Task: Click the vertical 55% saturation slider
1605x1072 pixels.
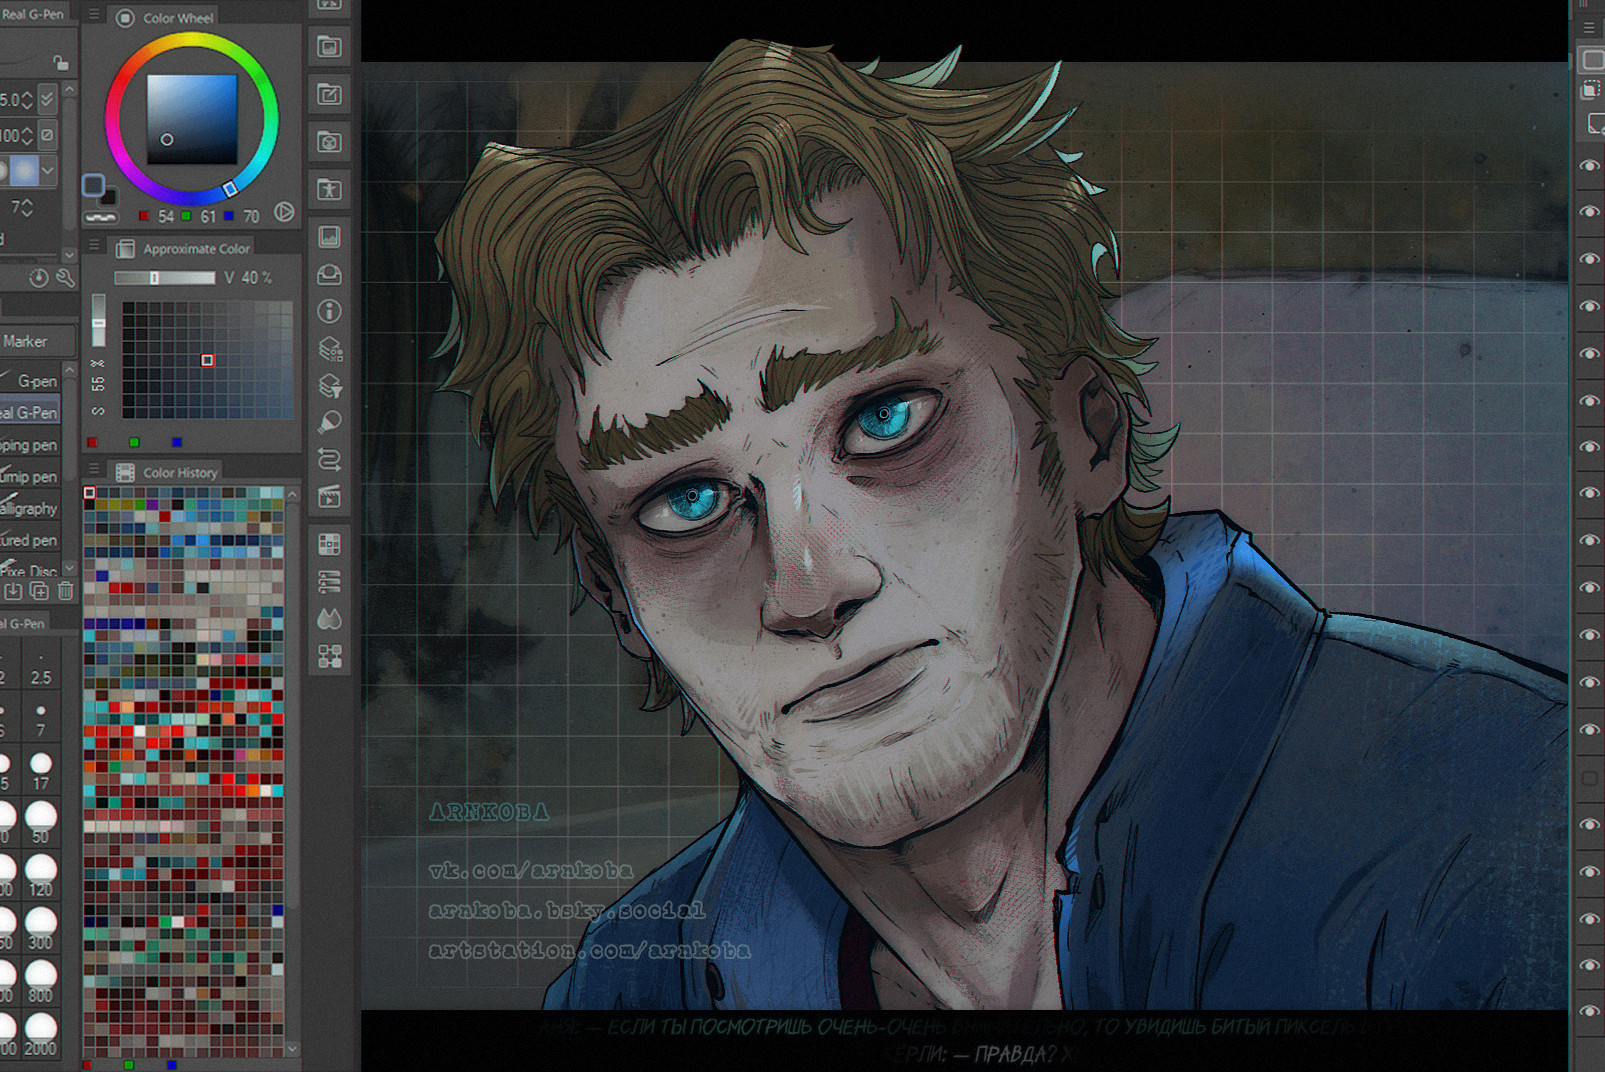Action: click(x=98, y=320)
